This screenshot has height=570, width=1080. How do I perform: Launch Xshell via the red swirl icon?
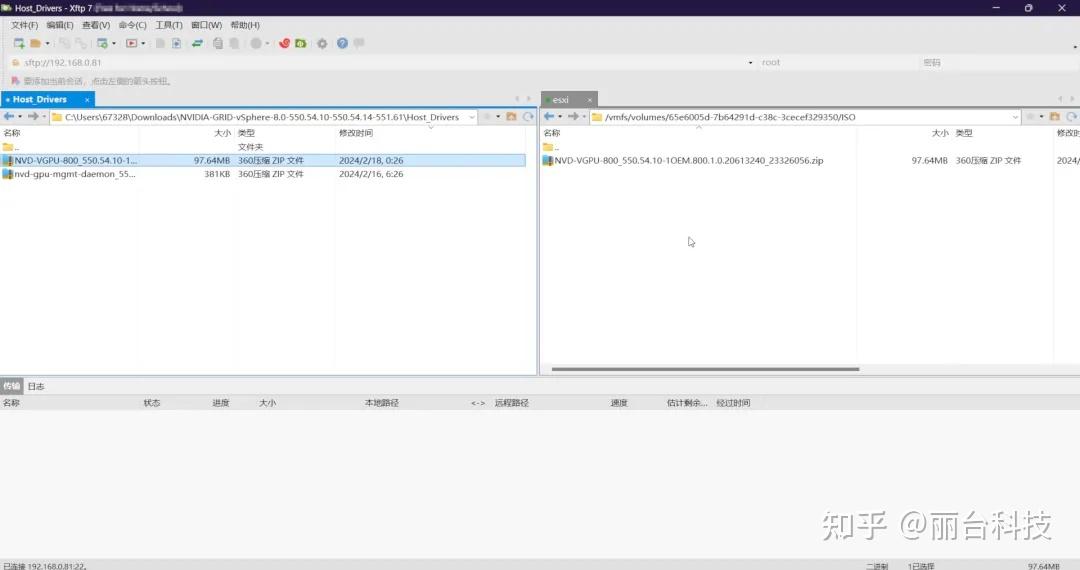pyautogui.click(x=284, y=43)
